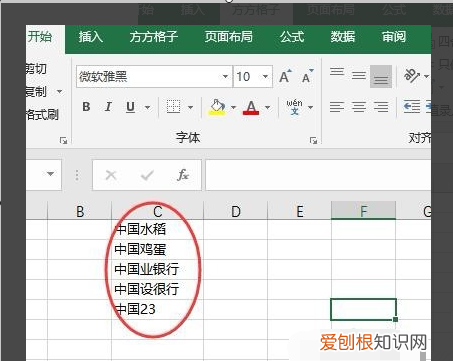
Task: Apply red font color
Action: click(251, 107)
